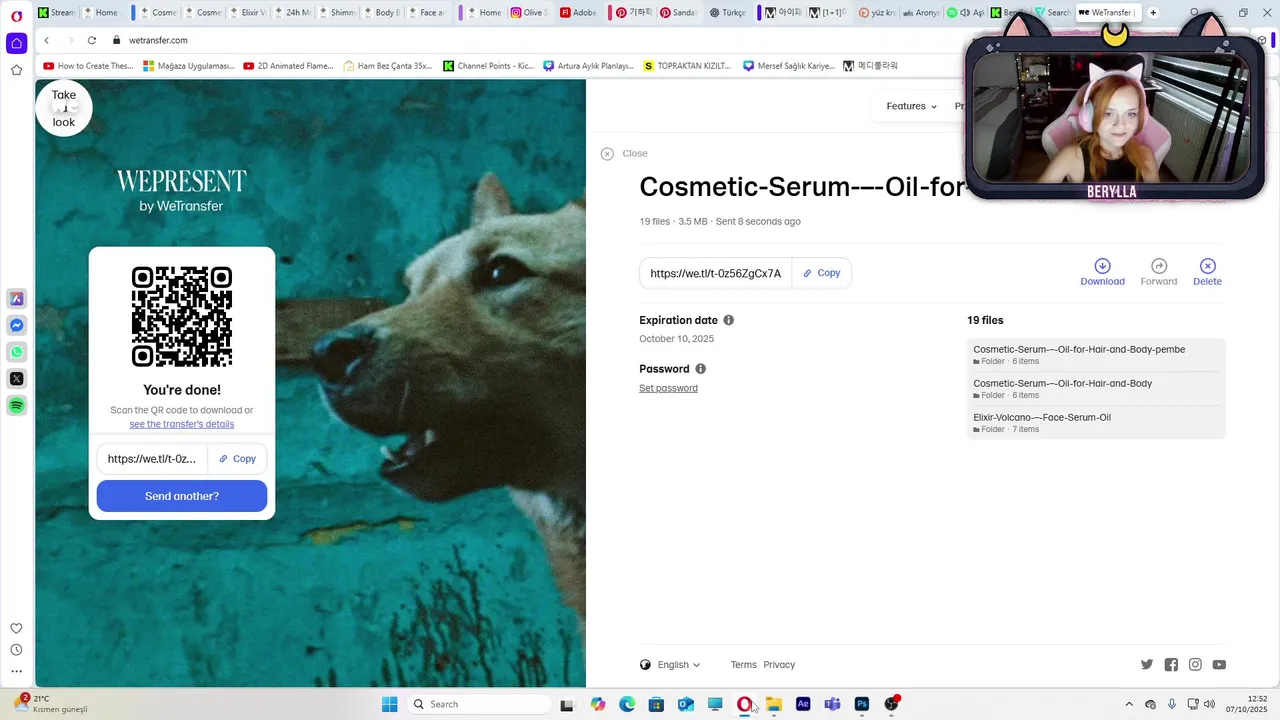Open File Explorer from the taskbar

(774, 704)
